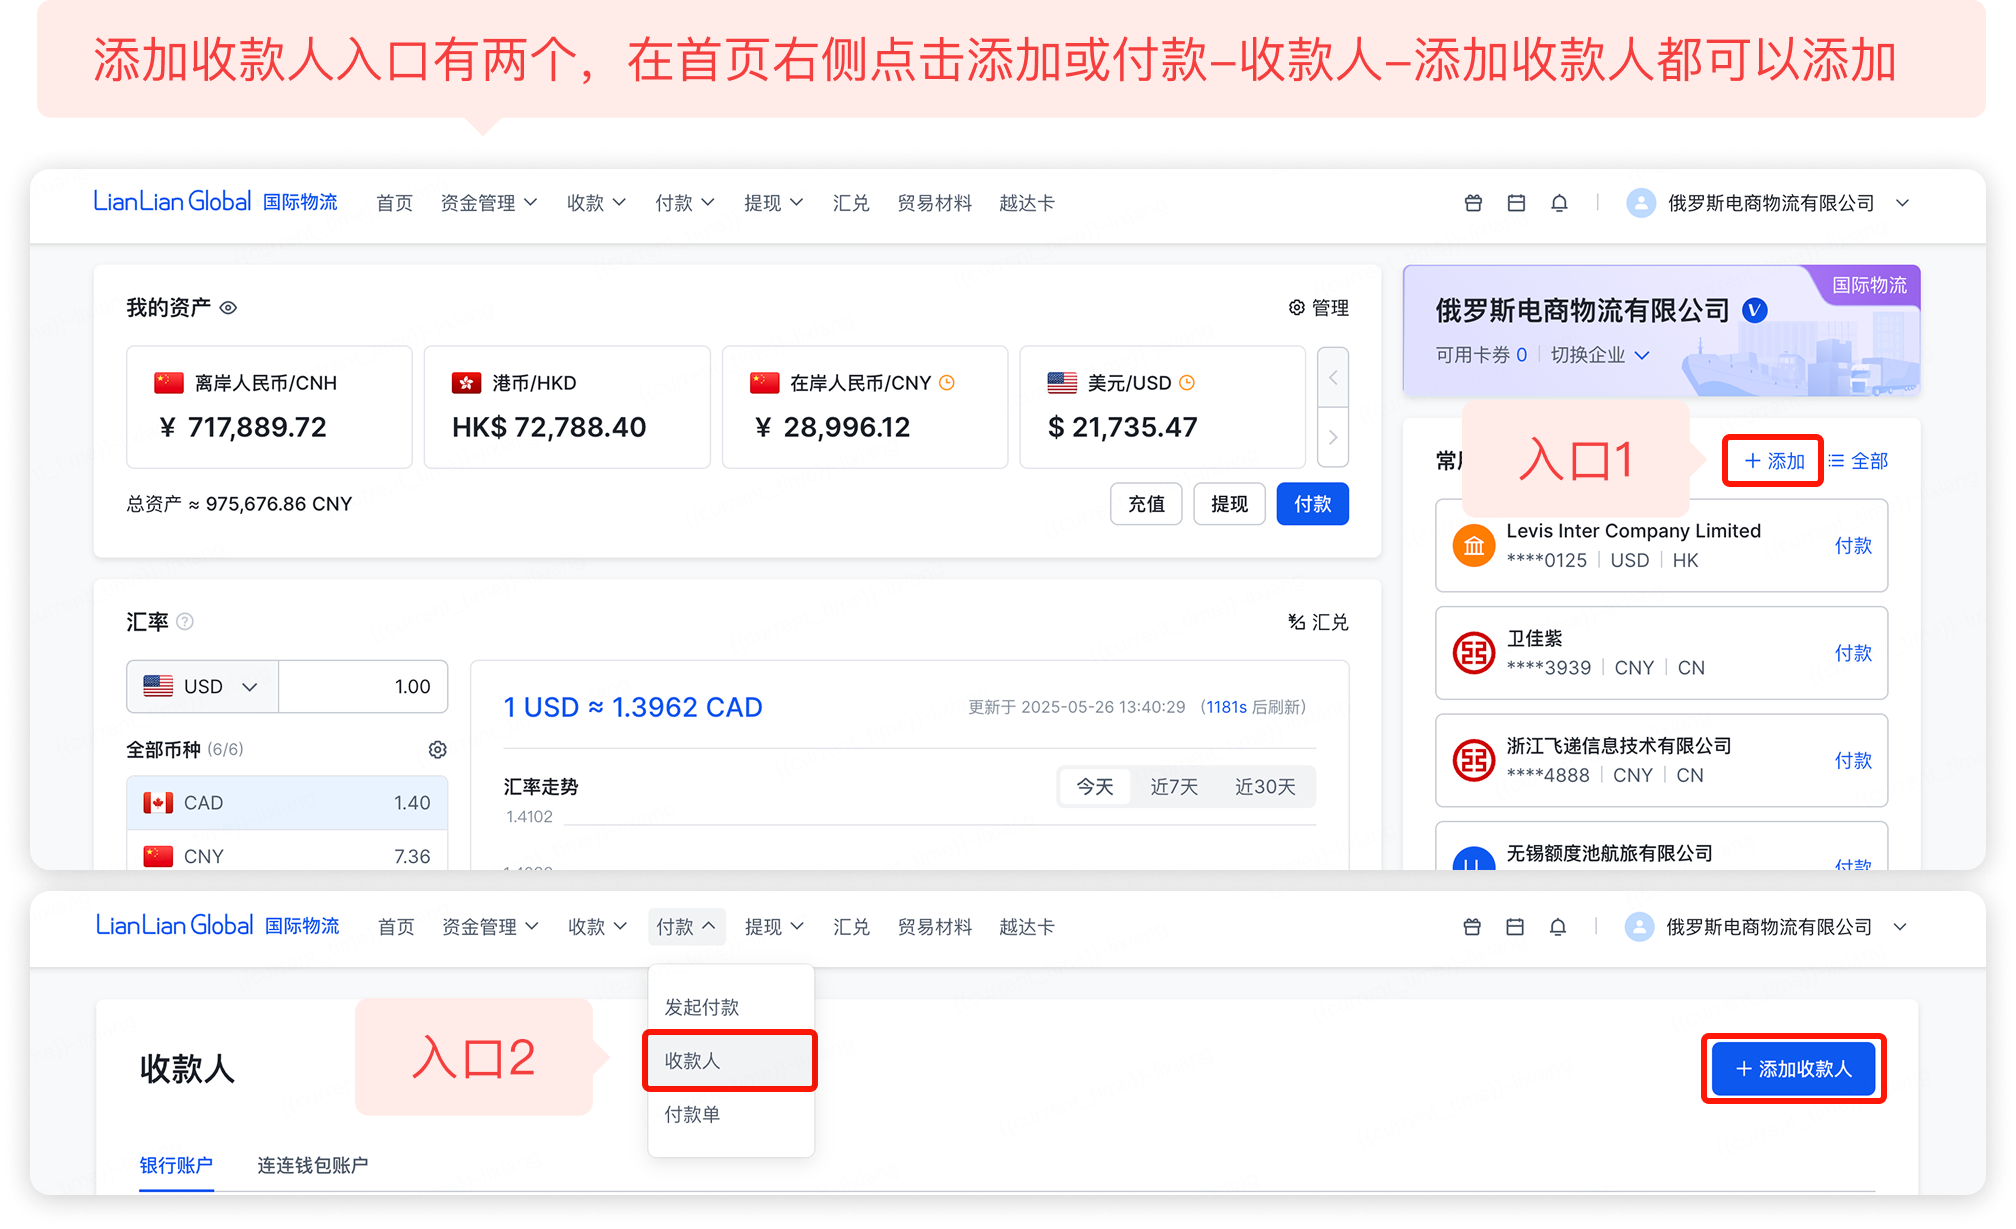This screenshot has width=2016, height=1229.
Task: Click the USD account clock icon
Action: click(x=1187, y=383)
